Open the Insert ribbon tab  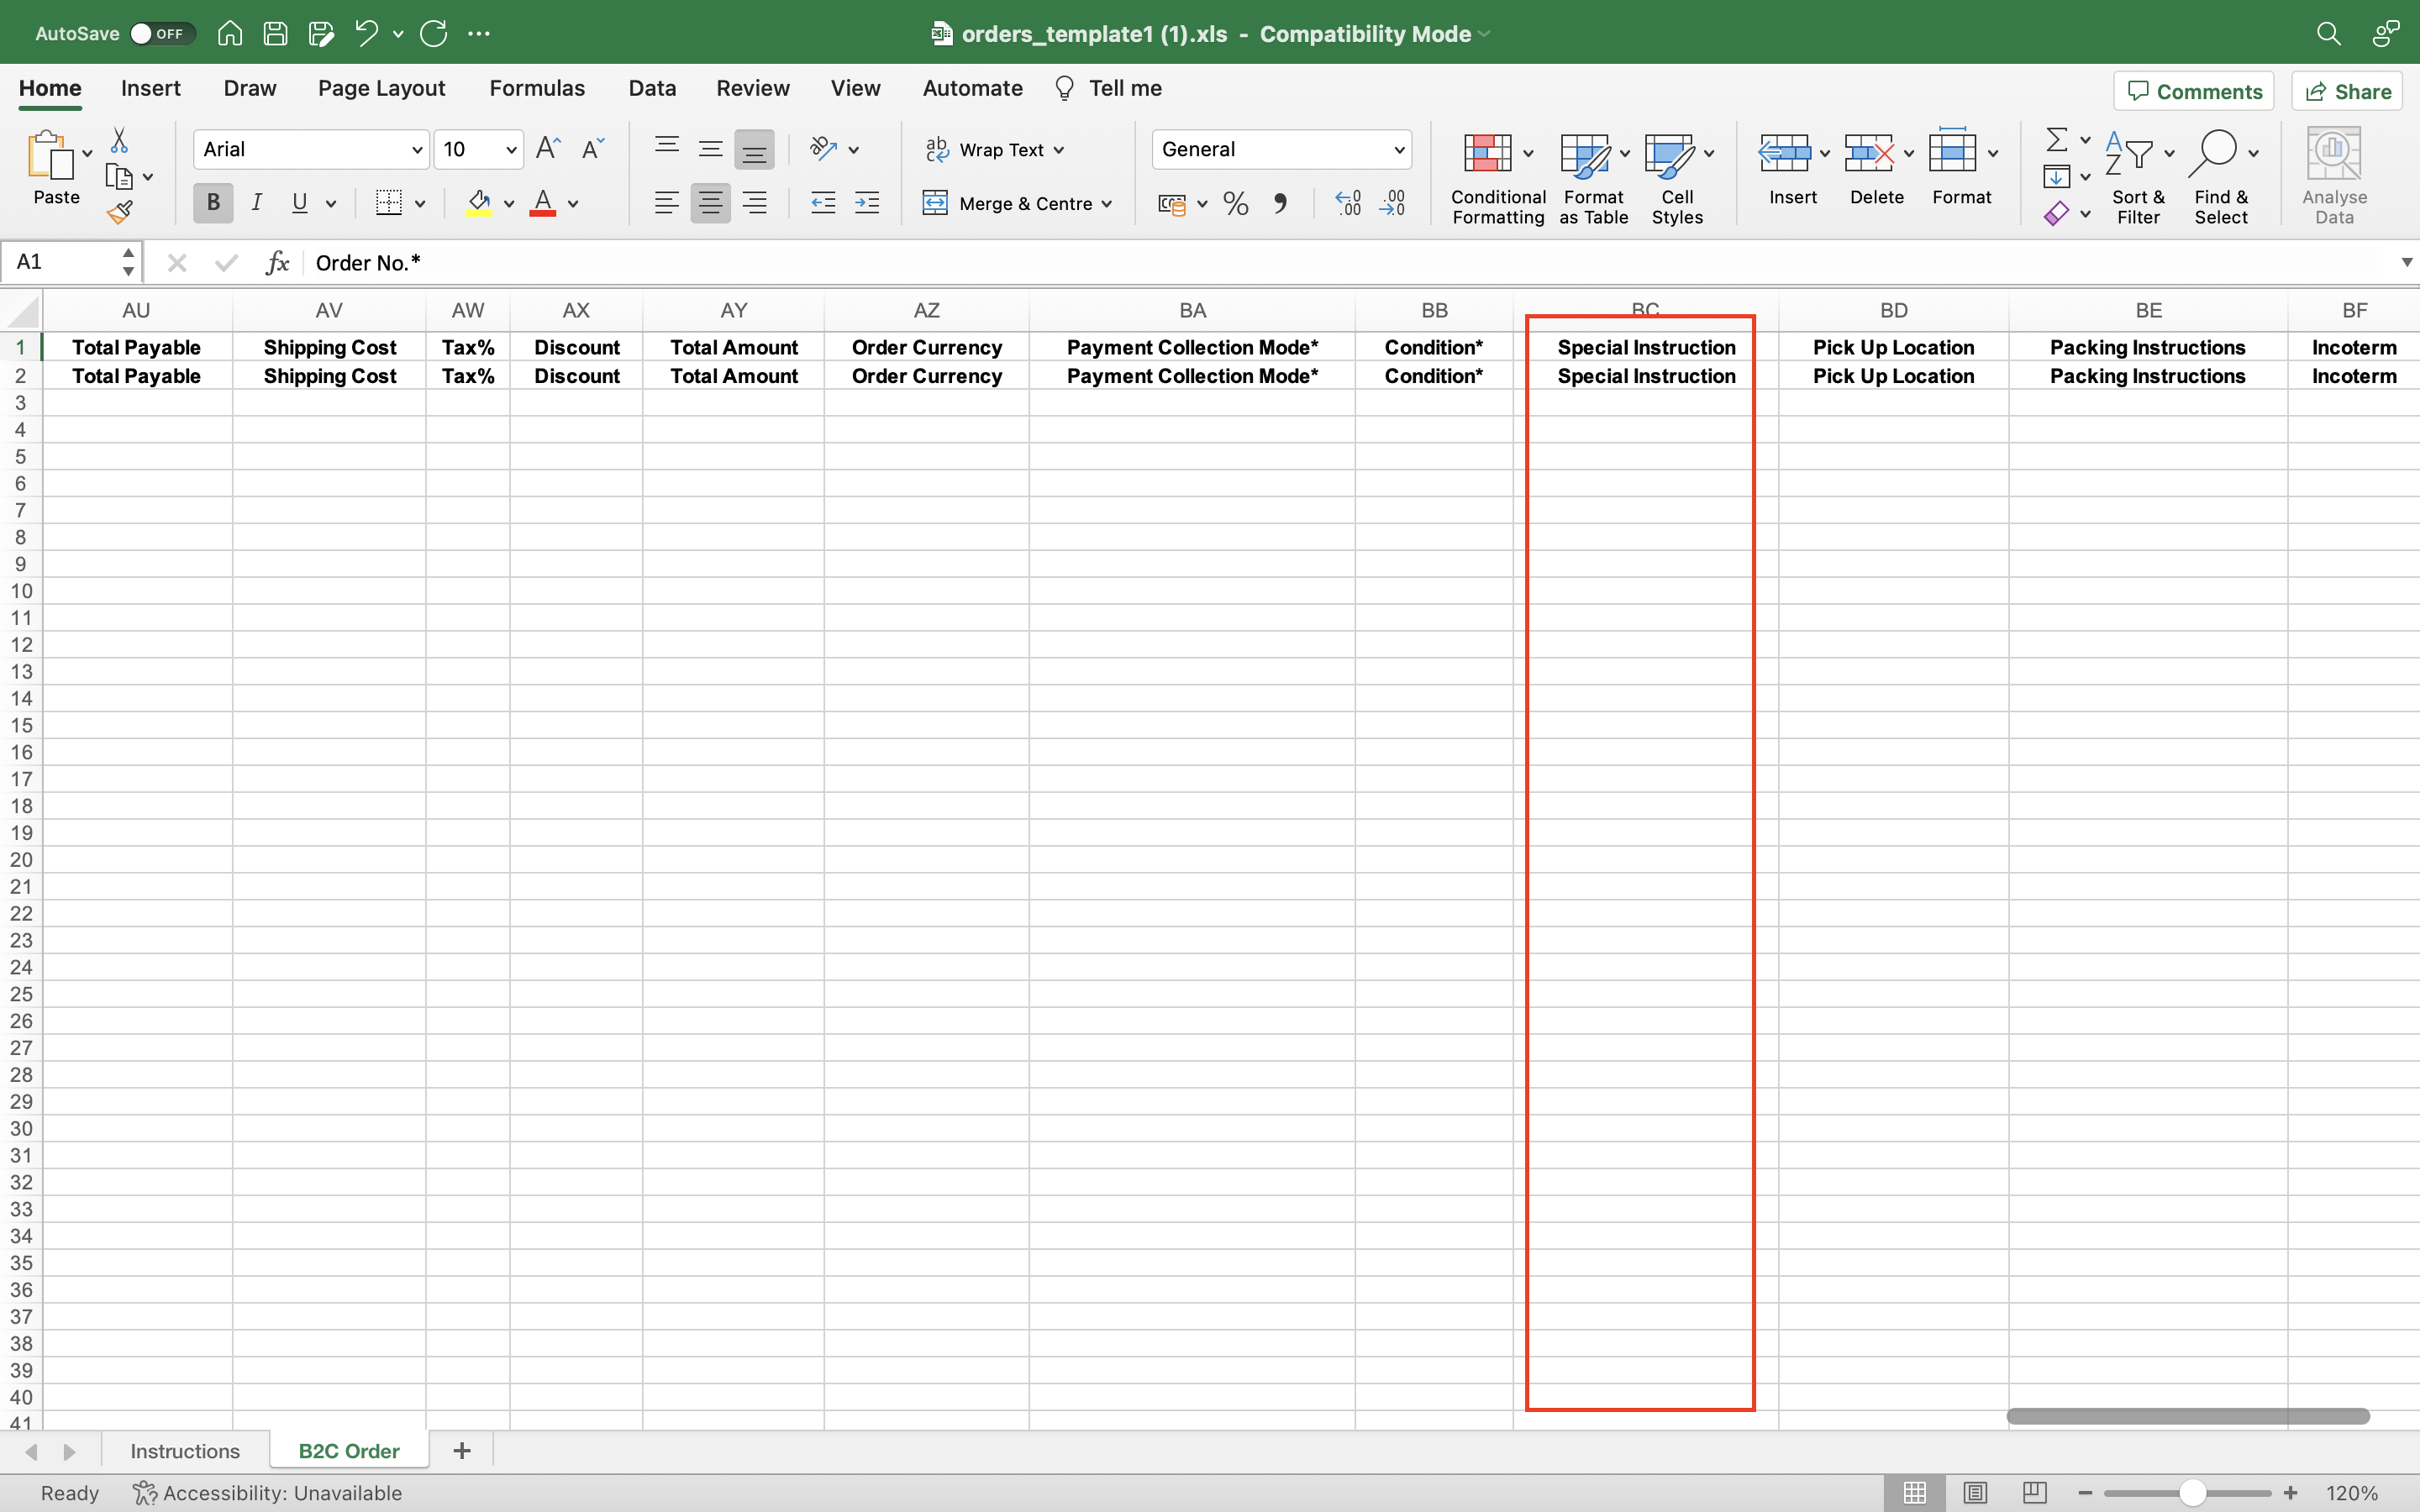151,88
